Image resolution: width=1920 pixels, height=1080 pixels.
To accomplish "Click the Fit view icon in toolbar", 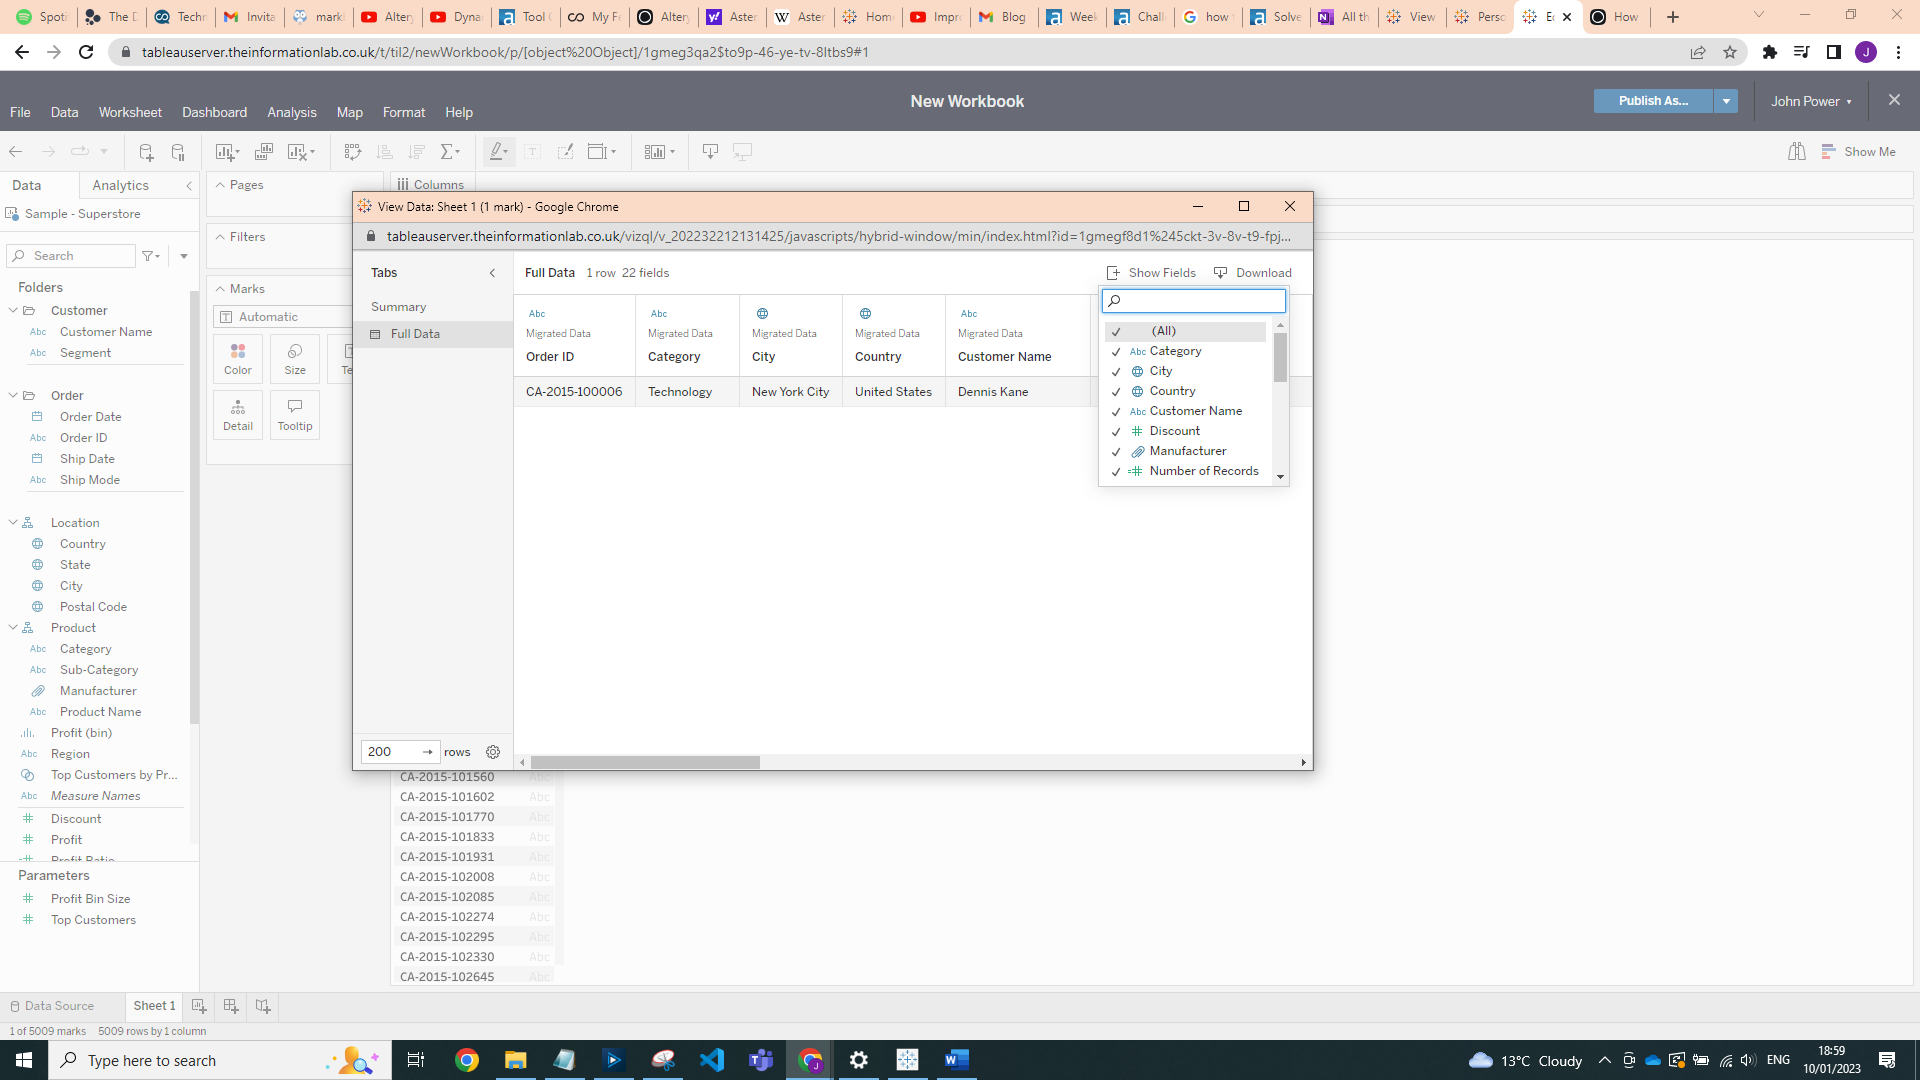I will [x=601, y=152].
